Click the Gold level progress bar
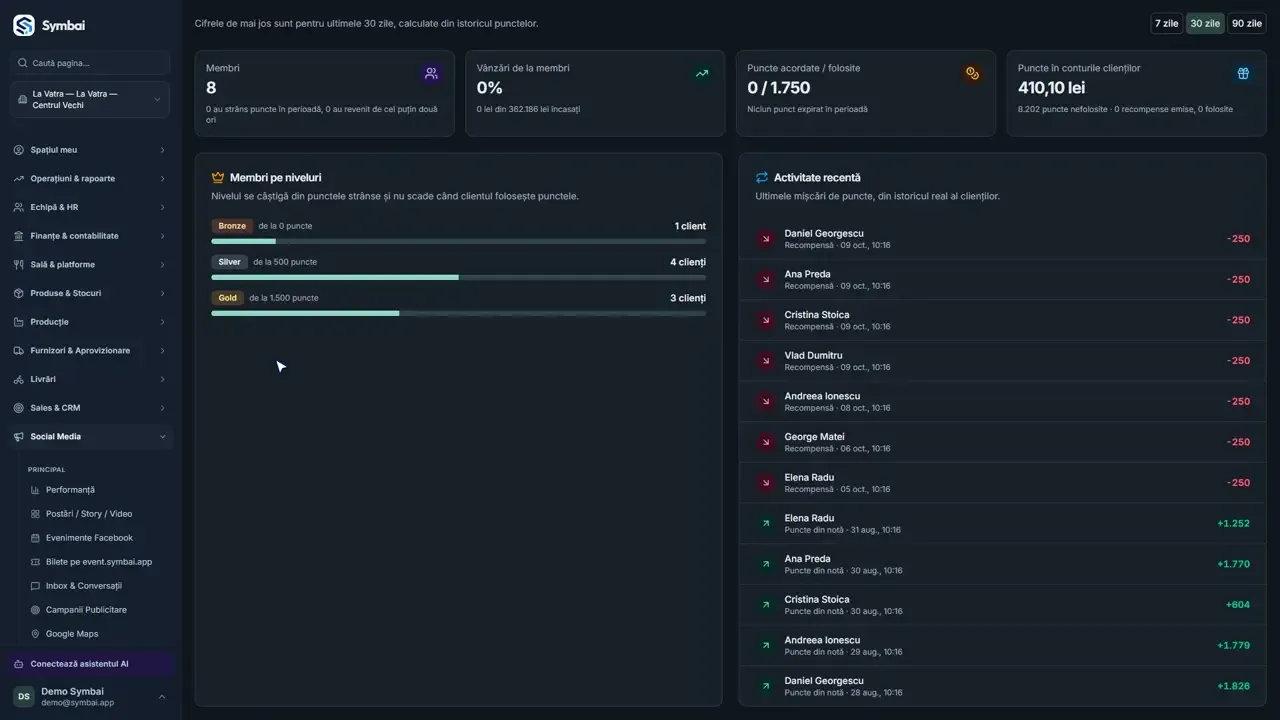The width and height of the screenshot is (1280, 720). pos(458,313)
